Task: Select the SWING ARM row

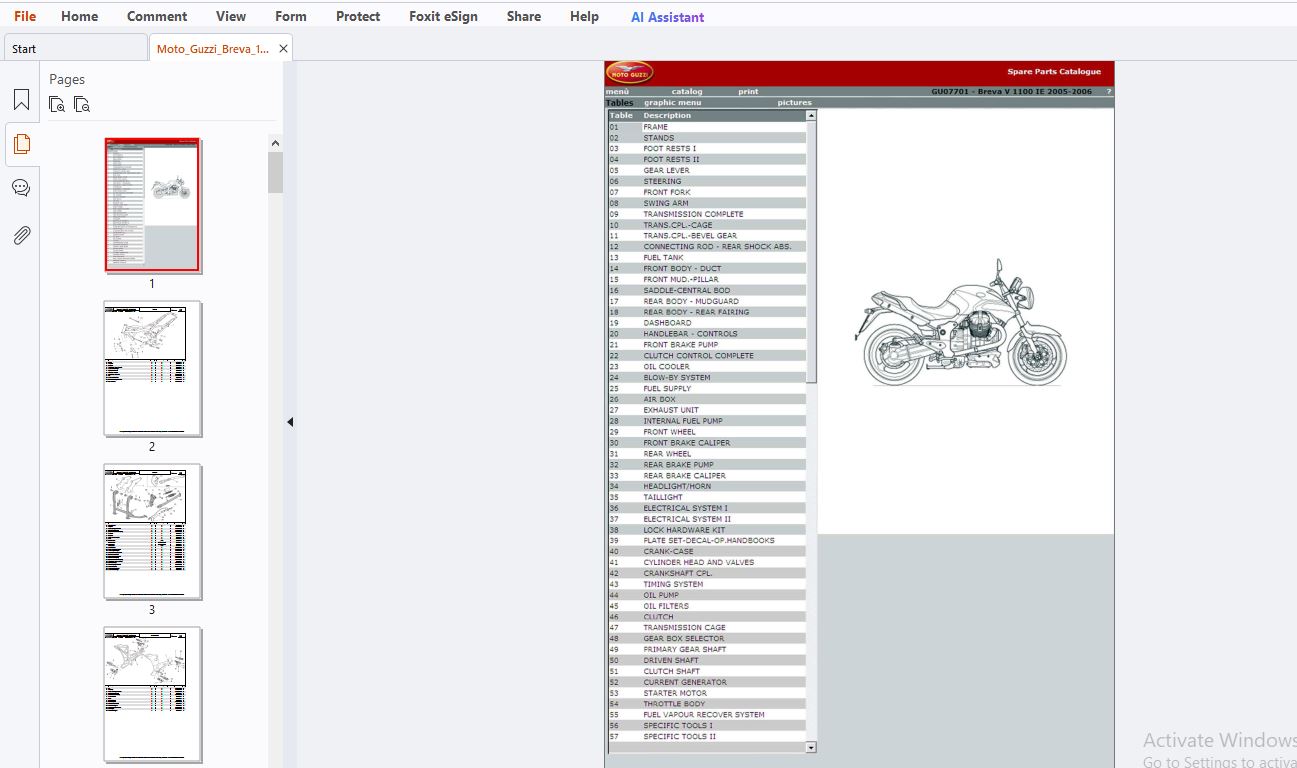Action: (706, 203)
